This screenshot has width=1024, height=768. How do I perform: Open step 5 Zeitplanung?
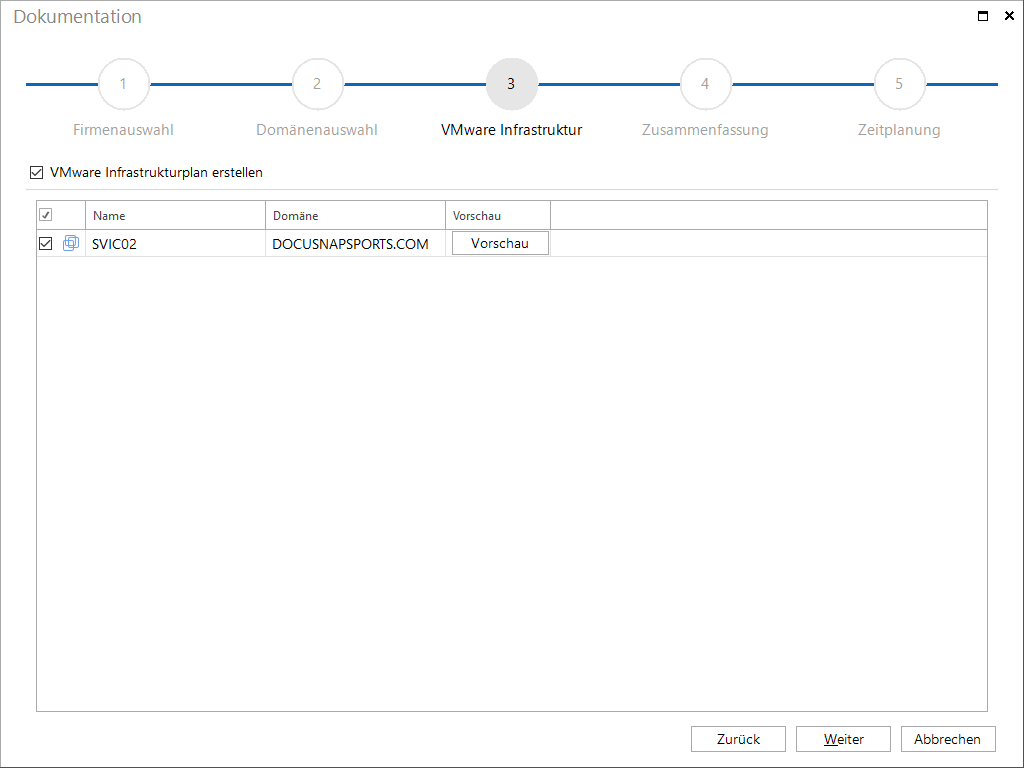coord(899,84)
